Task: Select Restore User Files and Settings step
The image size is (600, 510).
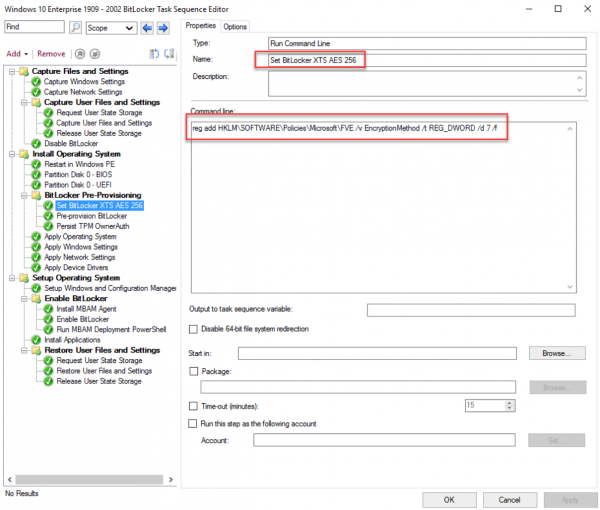Action: [x=104, y=371]
